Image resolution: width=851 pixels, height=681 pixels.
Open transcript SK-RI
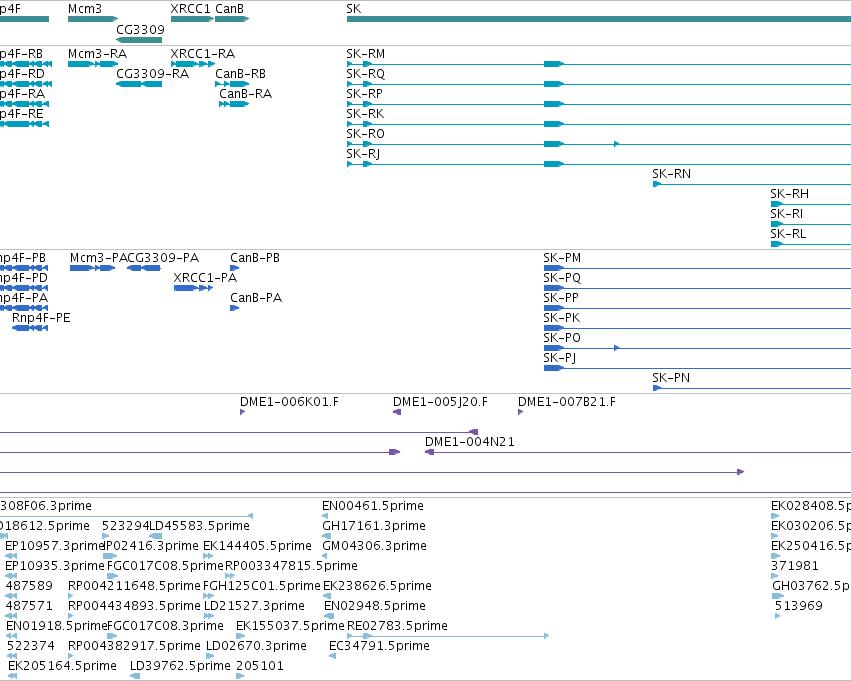(786, 214)
